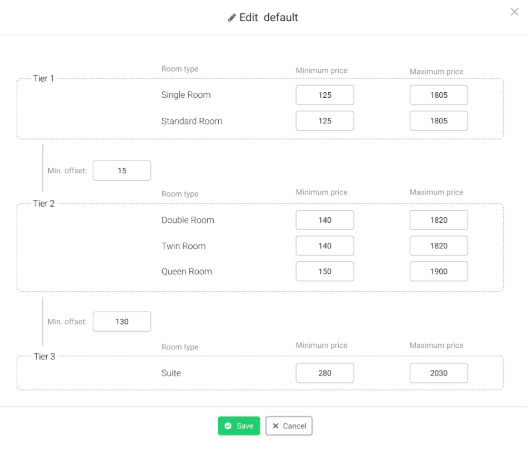Edit Double Room maximum price field
Image resolution: width=528 pixels, height=454 pixels.
tap(438, 220)
